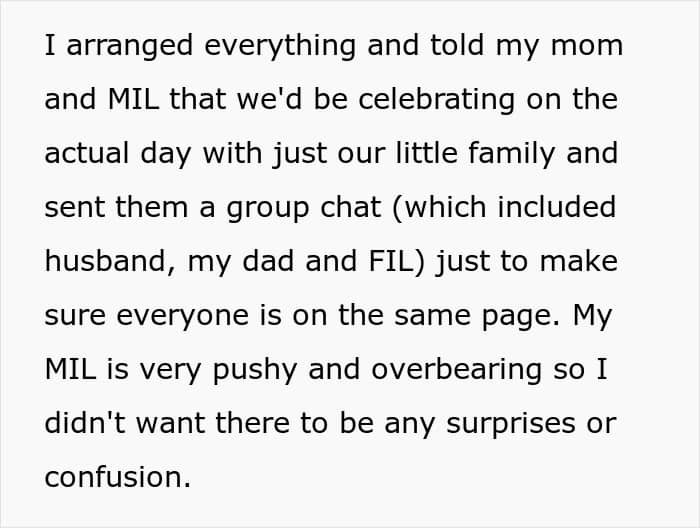Click the word "celebrating" in the paragraph
This screenshot has width=700, height=528.
[437, 100]
